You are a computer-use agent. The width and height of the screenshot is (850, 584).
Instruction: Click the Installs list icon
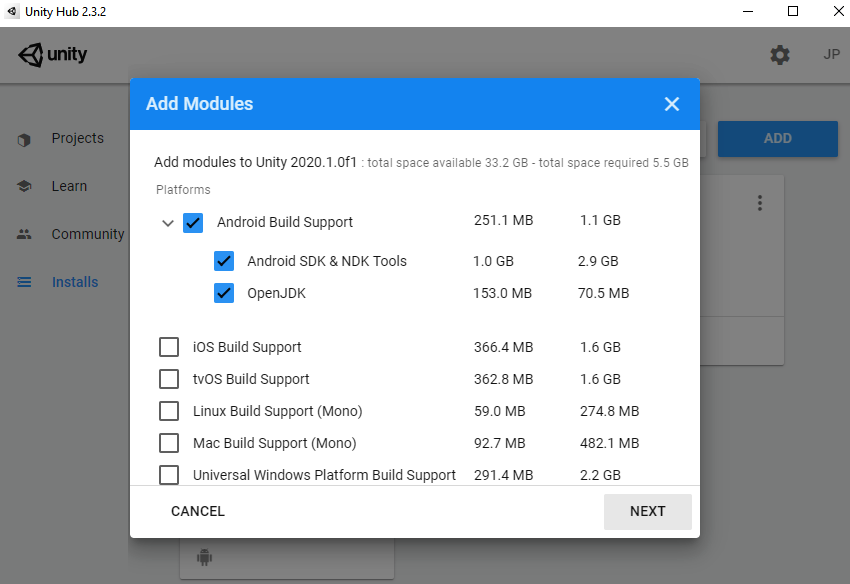(x=24, y=282)
